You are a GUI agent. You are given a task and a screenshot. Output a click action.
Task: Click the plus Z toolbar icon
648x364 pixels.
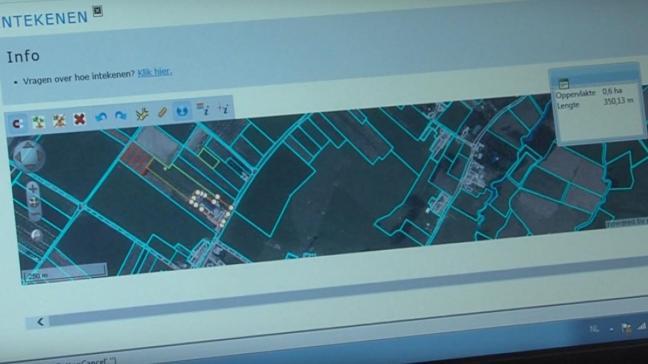point(223,109)
